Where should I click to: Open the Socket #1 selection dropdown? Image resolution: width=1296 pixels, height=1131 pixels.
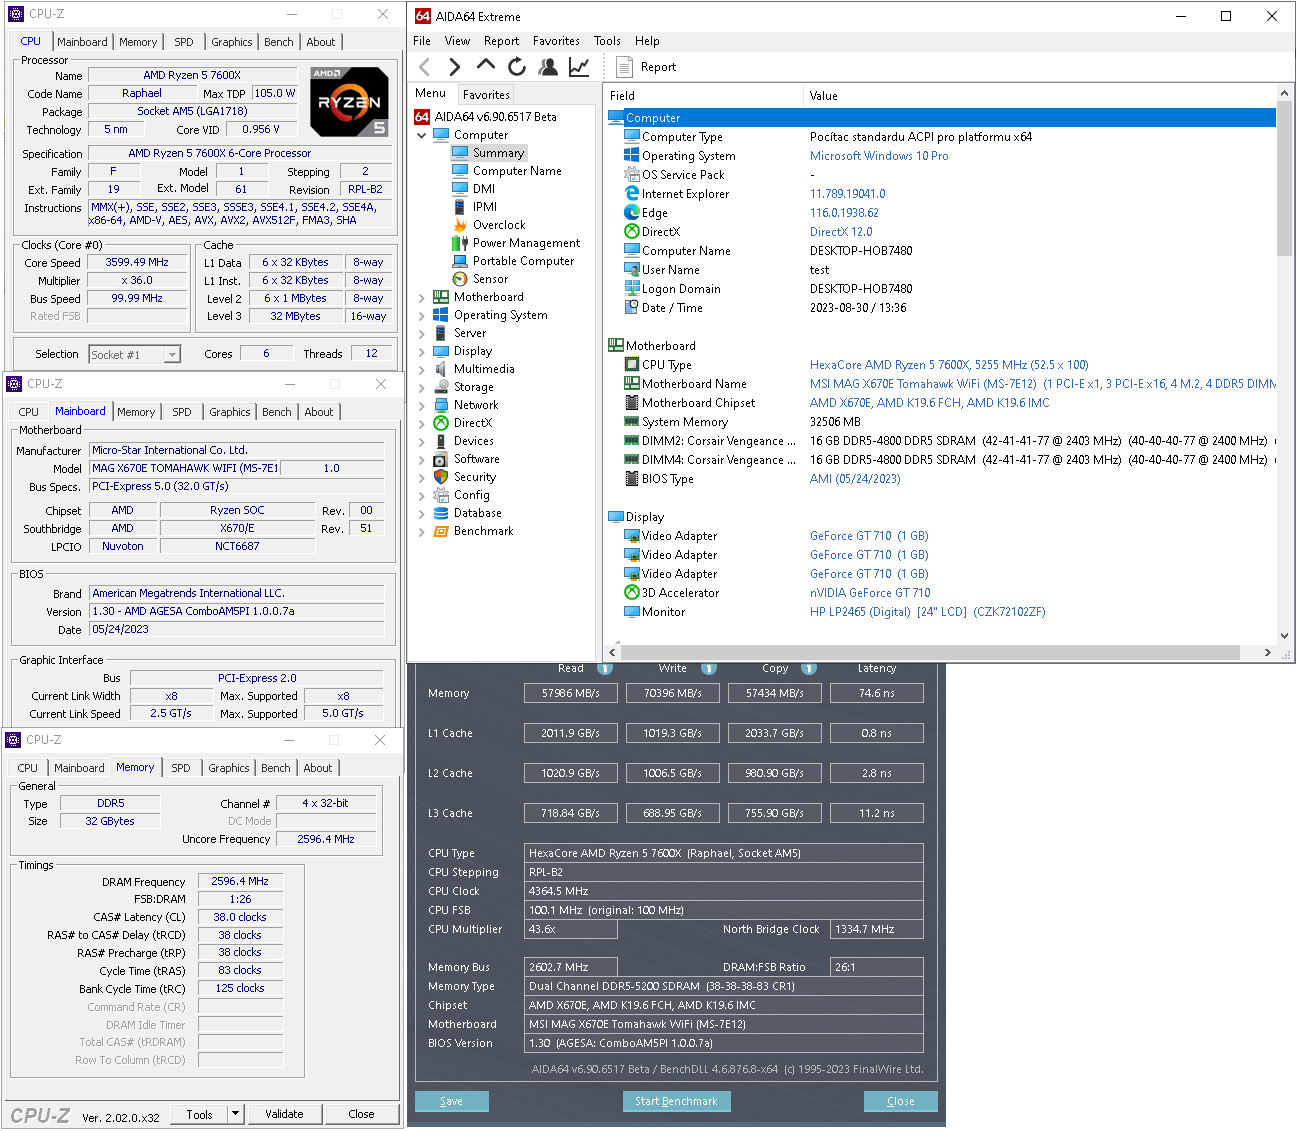click(172, 355)
